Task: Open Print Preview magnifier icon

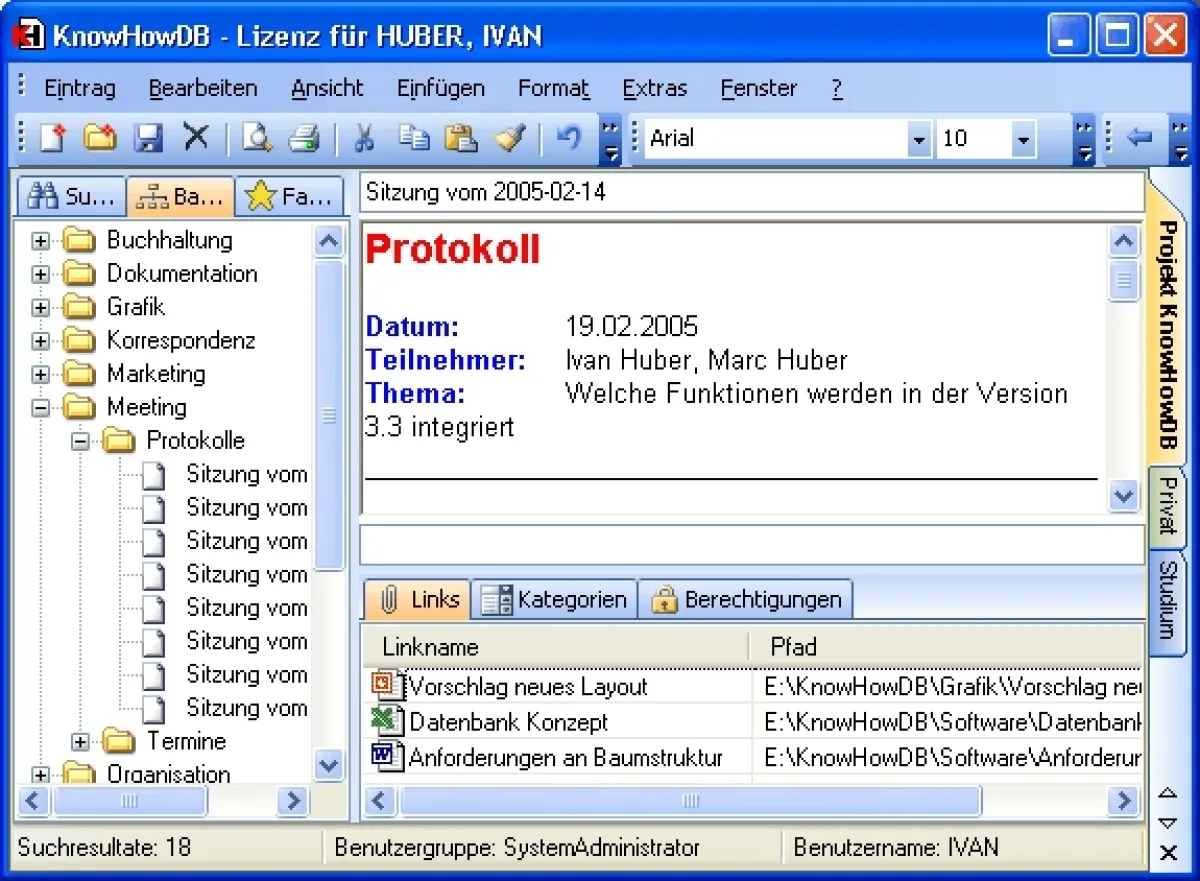Action: point(257,138)
